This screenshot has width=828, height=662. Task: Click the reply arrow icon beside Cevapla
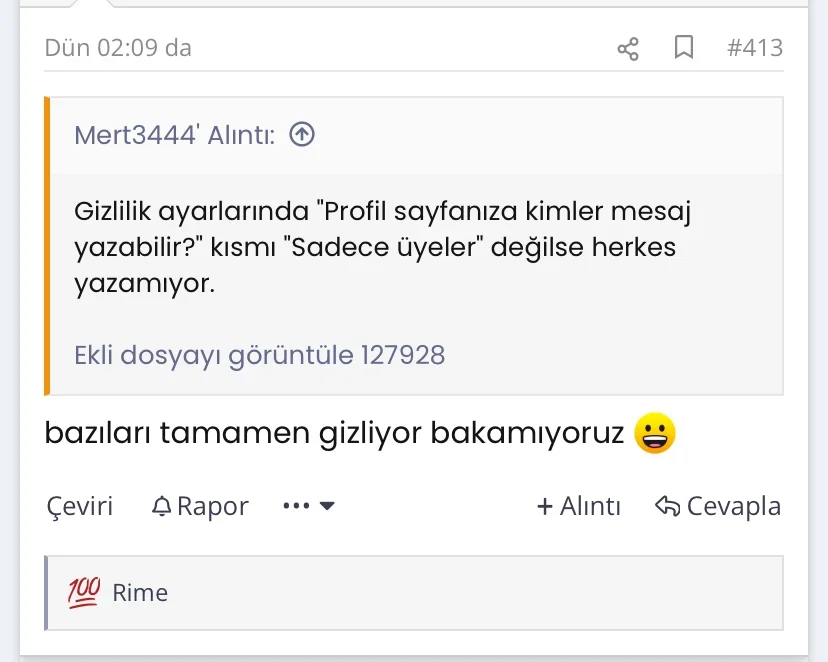[667, 507]
